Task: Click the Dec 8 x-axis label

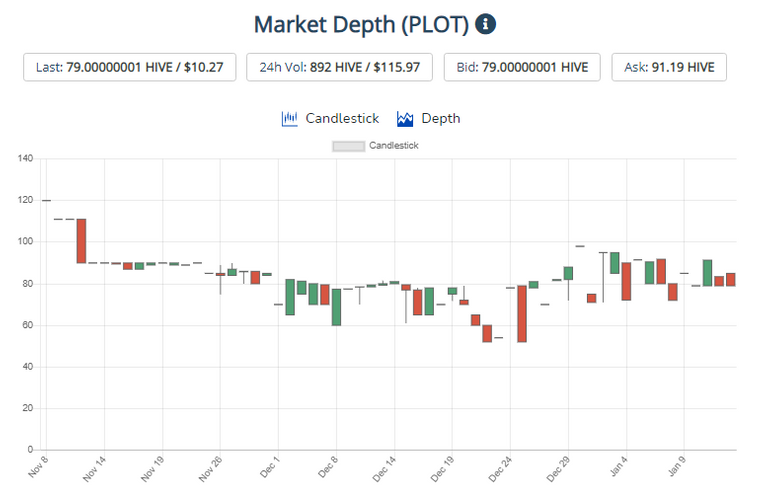Action: (x=328, y=467)
